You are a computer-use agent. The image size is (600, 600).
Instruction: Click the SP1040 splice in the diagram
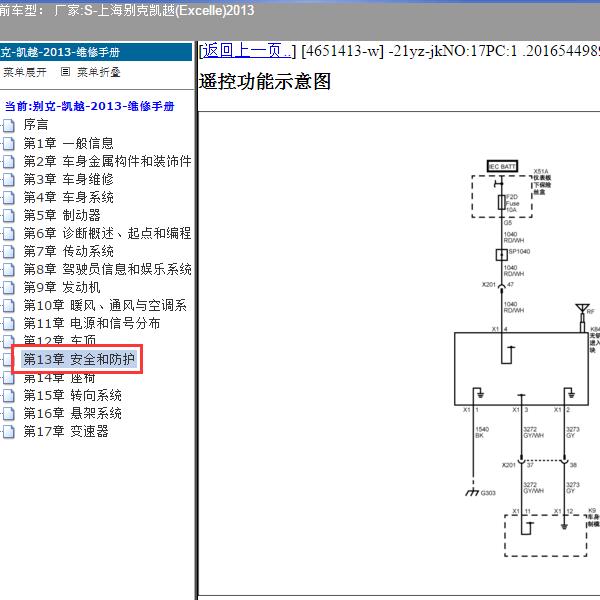(502, 254)
